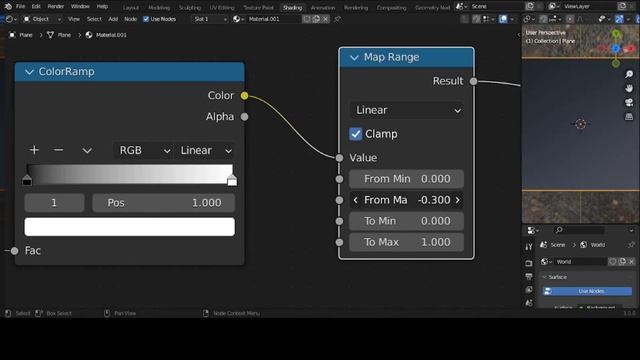Click the viewport zoom magnifier icon
640x360 pixels.
pyautogui.click(x=629, y=74)
